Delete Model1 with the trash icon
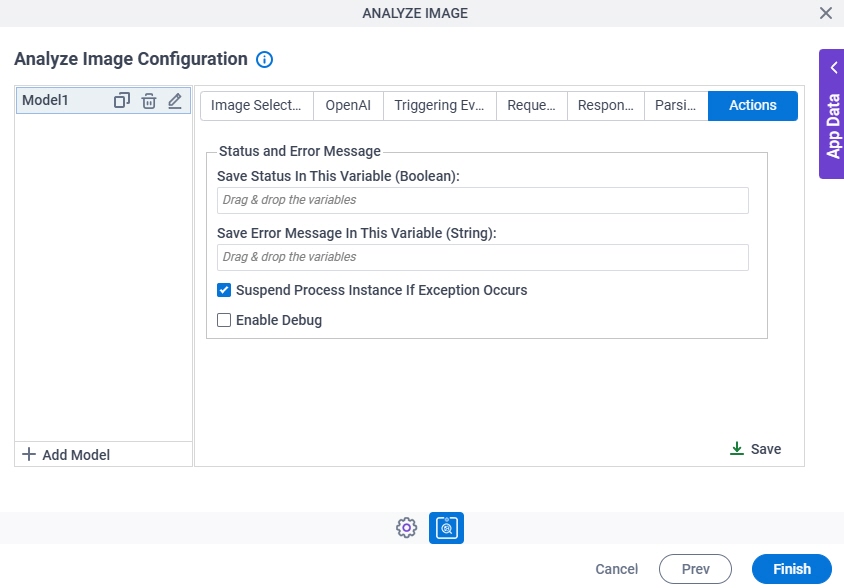Viewport: 844px width, 588px height. [149, 101]
